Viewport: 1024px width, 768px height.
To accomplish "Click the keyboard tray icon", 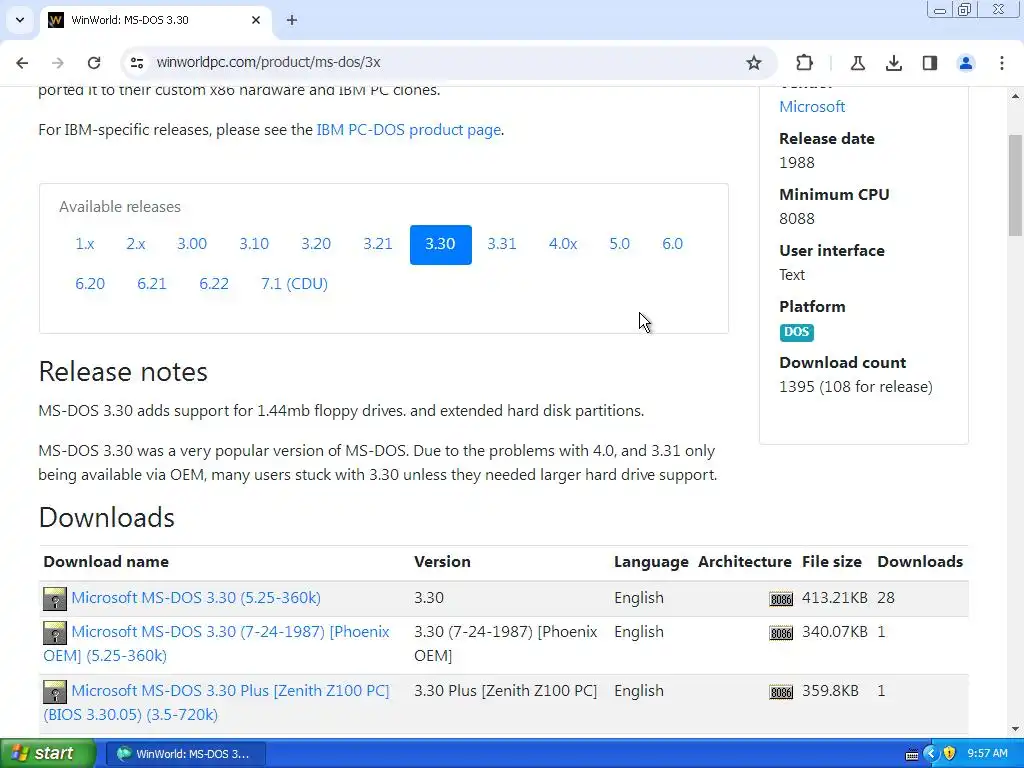I will click(912, 754).
